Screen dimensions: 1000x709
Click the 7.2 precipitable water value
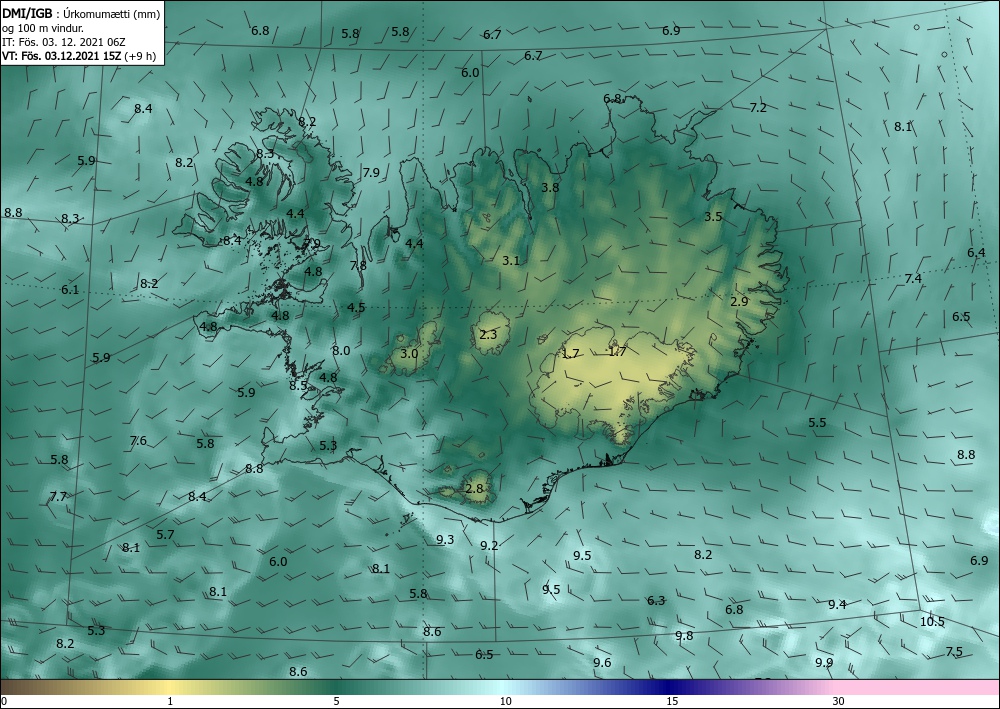pos(758,108)
